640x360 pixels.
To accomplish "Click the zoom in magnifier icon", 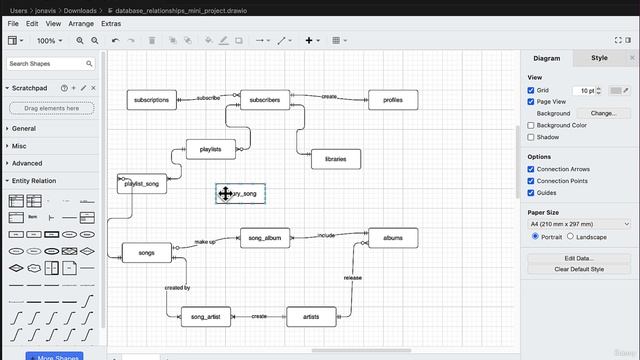I will coord(80,40).
